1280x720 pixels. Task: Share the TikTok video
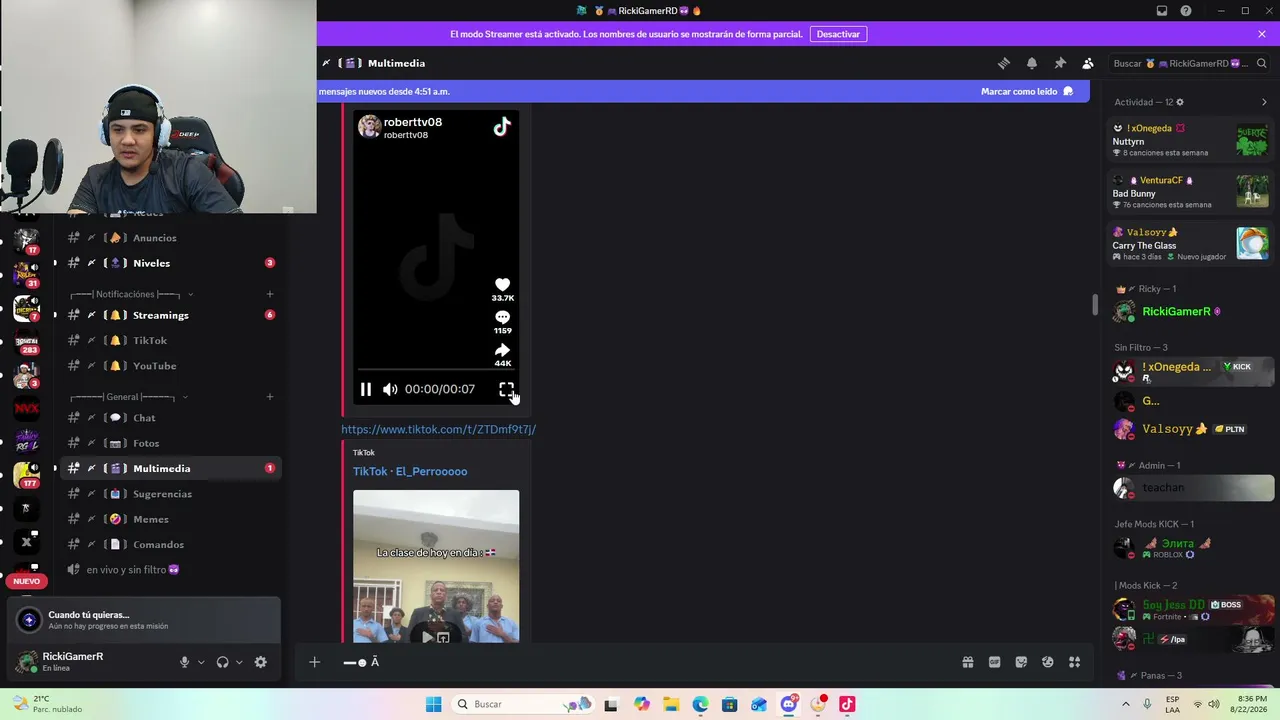point(502,350)
